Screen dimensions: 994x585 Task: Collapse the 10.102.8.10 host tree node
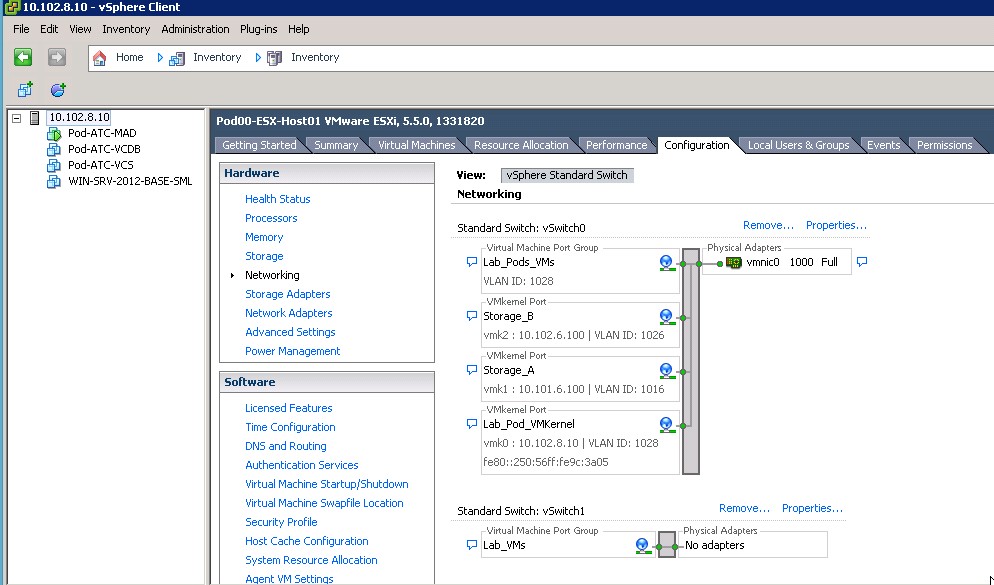[17, 118]
